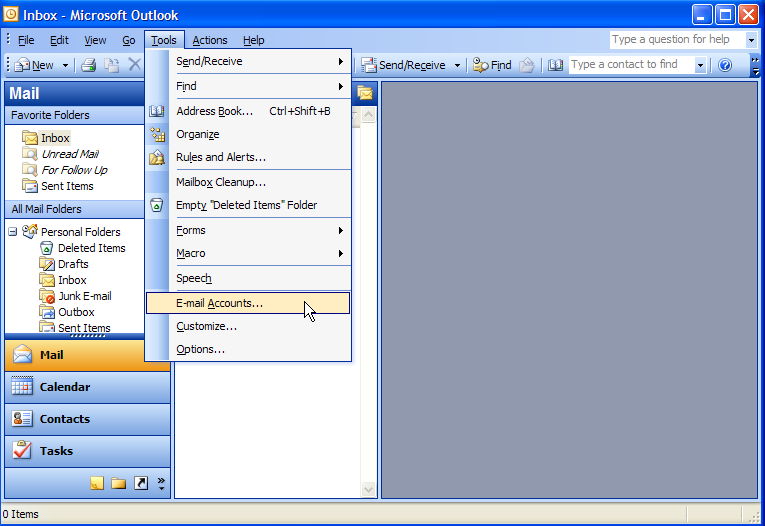Click the Microsoft Outlook Help question icon
The height and width of the screenshot is (526, 765).
[725, 65]
